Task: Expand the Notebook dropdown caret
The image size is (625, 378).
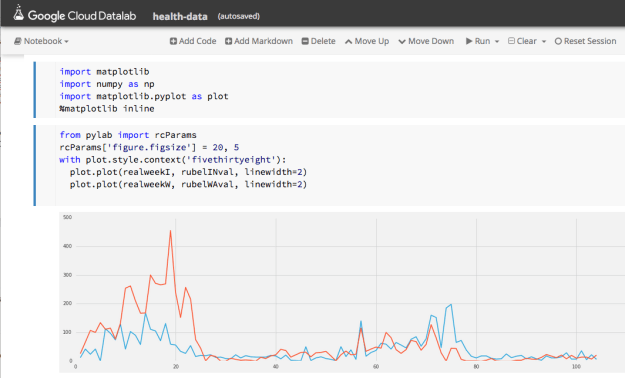Action: point(67,41)
